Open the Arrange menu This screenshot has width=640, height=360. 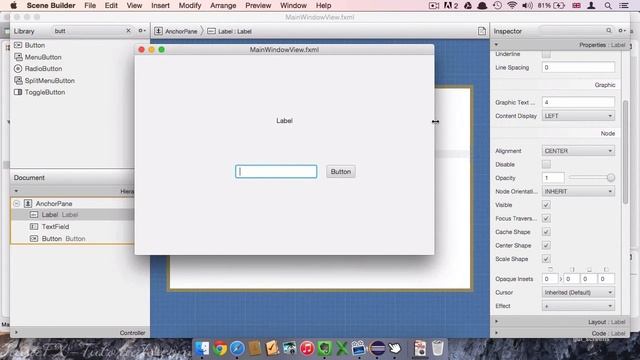pos(223,6)
